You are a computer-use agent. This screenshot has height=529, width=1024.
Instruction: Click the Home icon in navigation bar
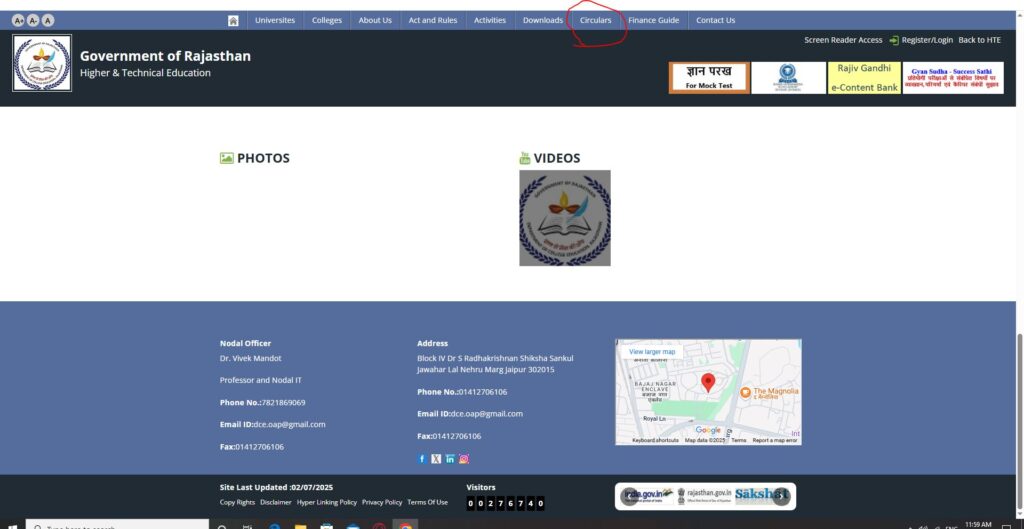click(x=233, y=20)
